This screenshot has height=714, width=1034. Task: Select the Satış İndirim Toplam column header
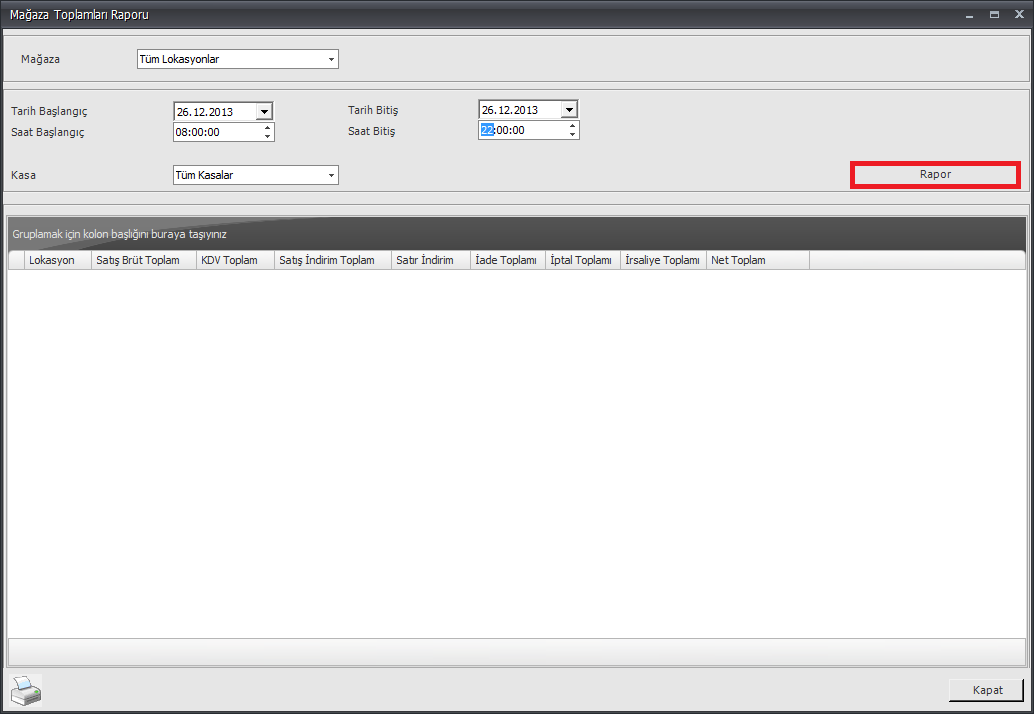327,260
